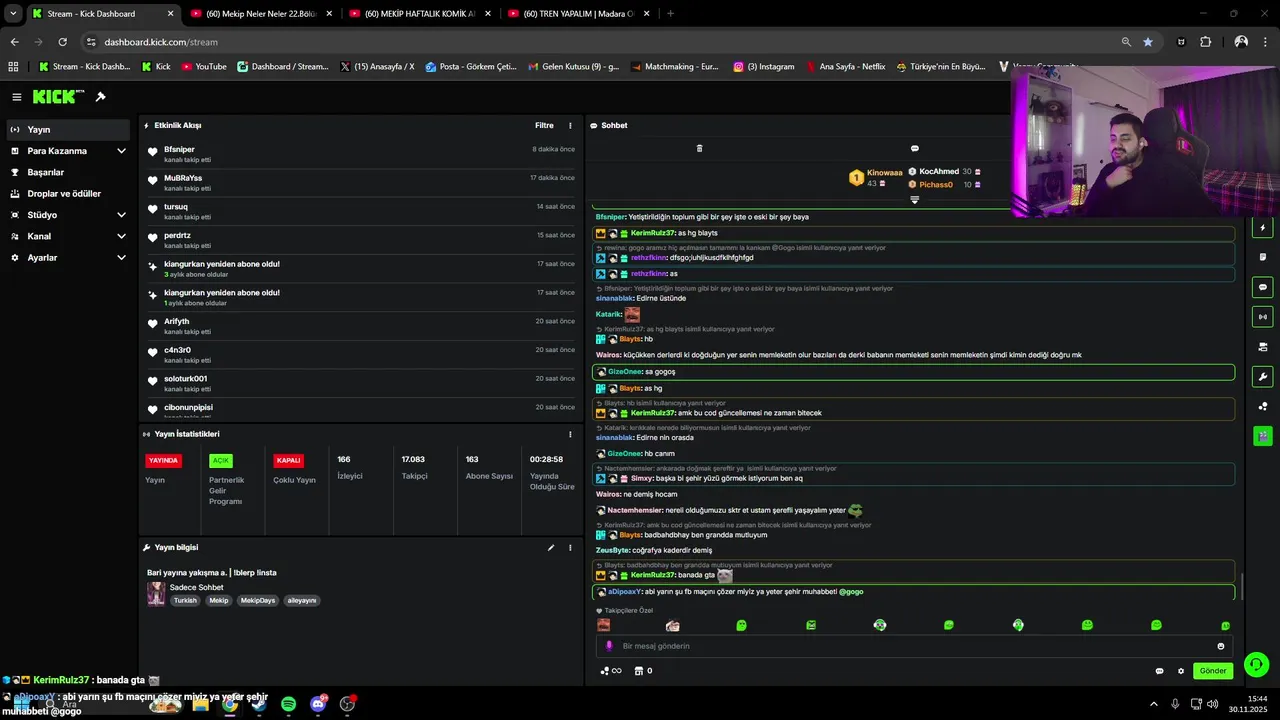Image resolution: width=1280 pixels, height=720 pixels.
Task: Click the AÇIK partnership status badge
Action: (221, 461)
